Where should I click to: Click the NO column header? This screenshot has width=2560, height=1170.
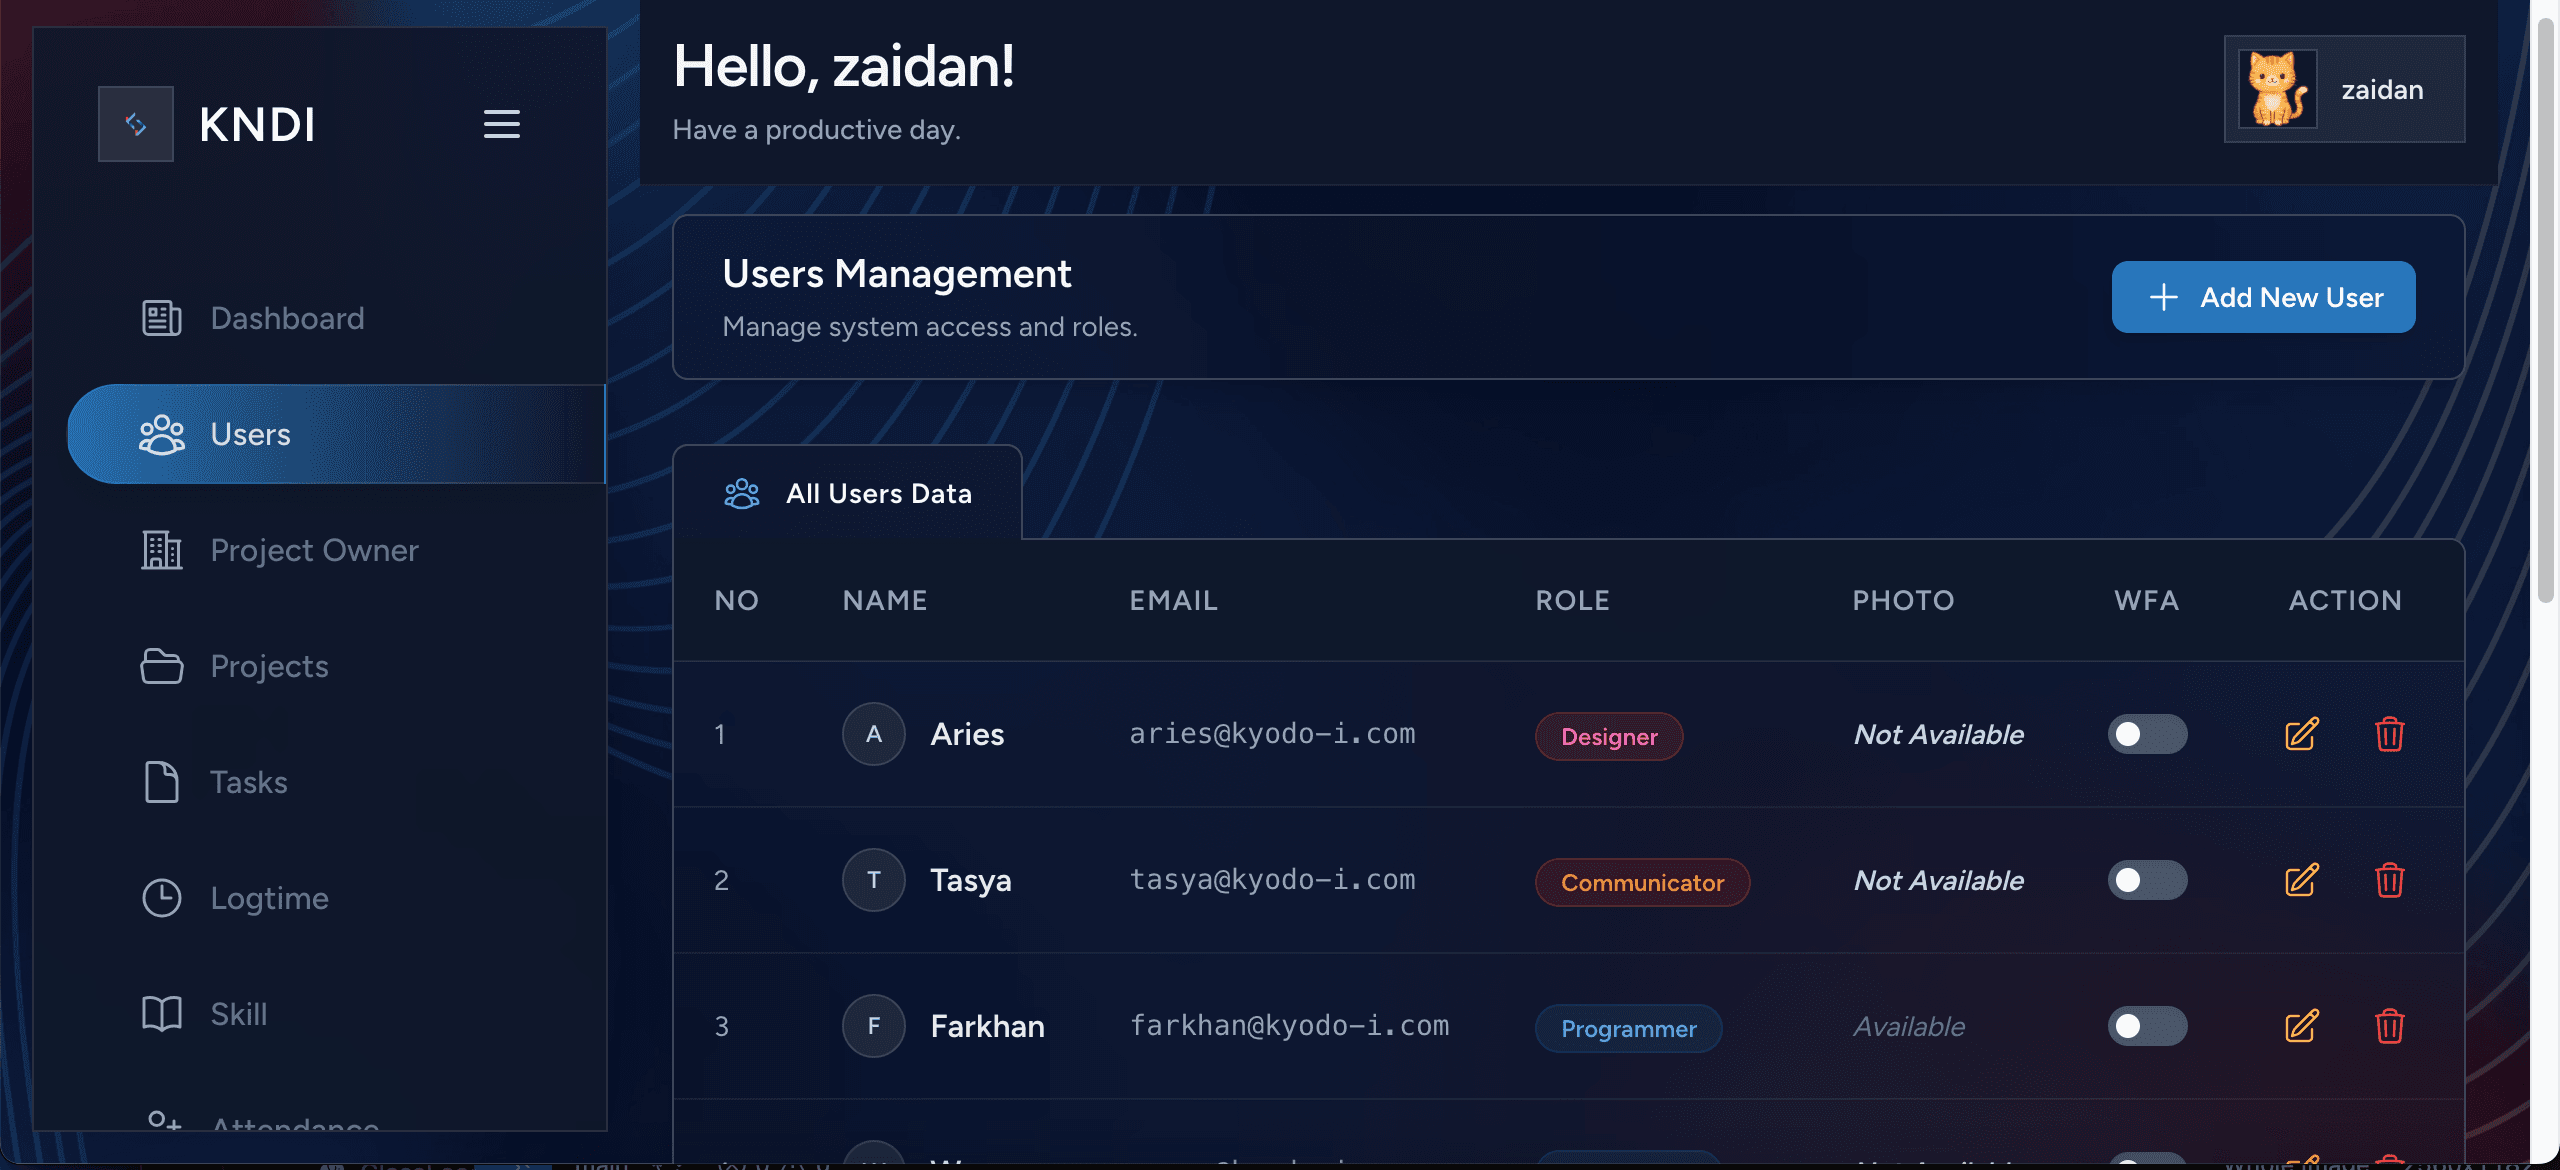click(736, 600)
